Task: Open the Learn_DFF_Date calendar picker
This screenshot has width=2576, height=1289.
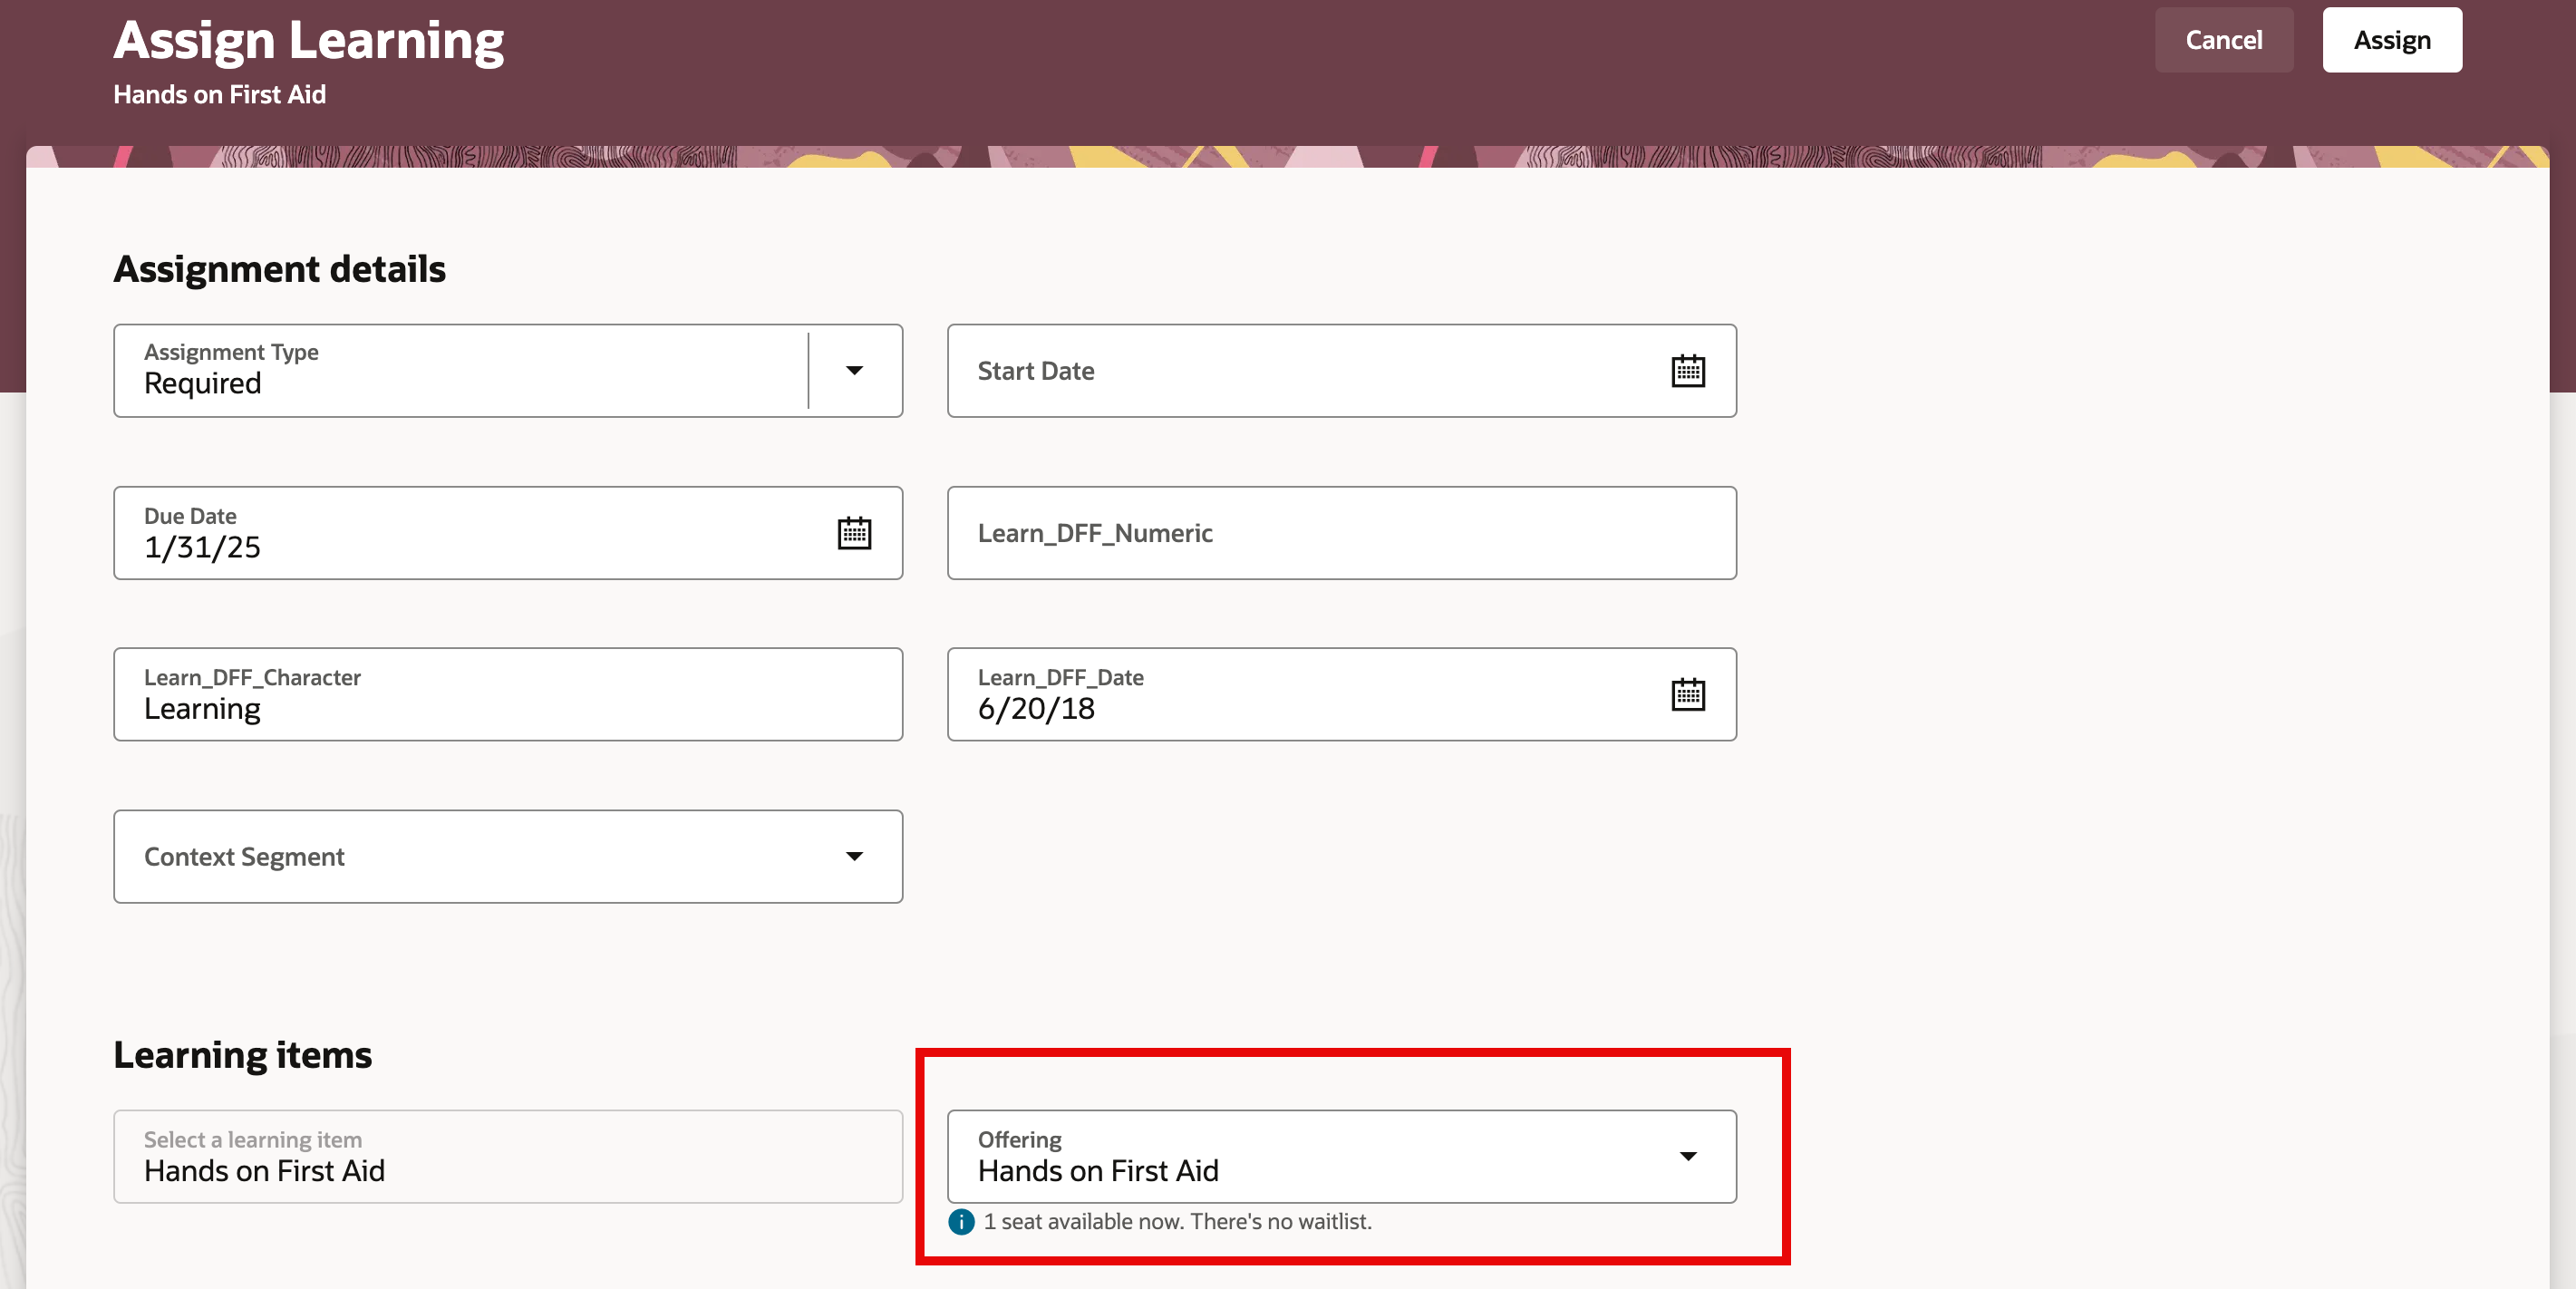Action: (1687, 694)
